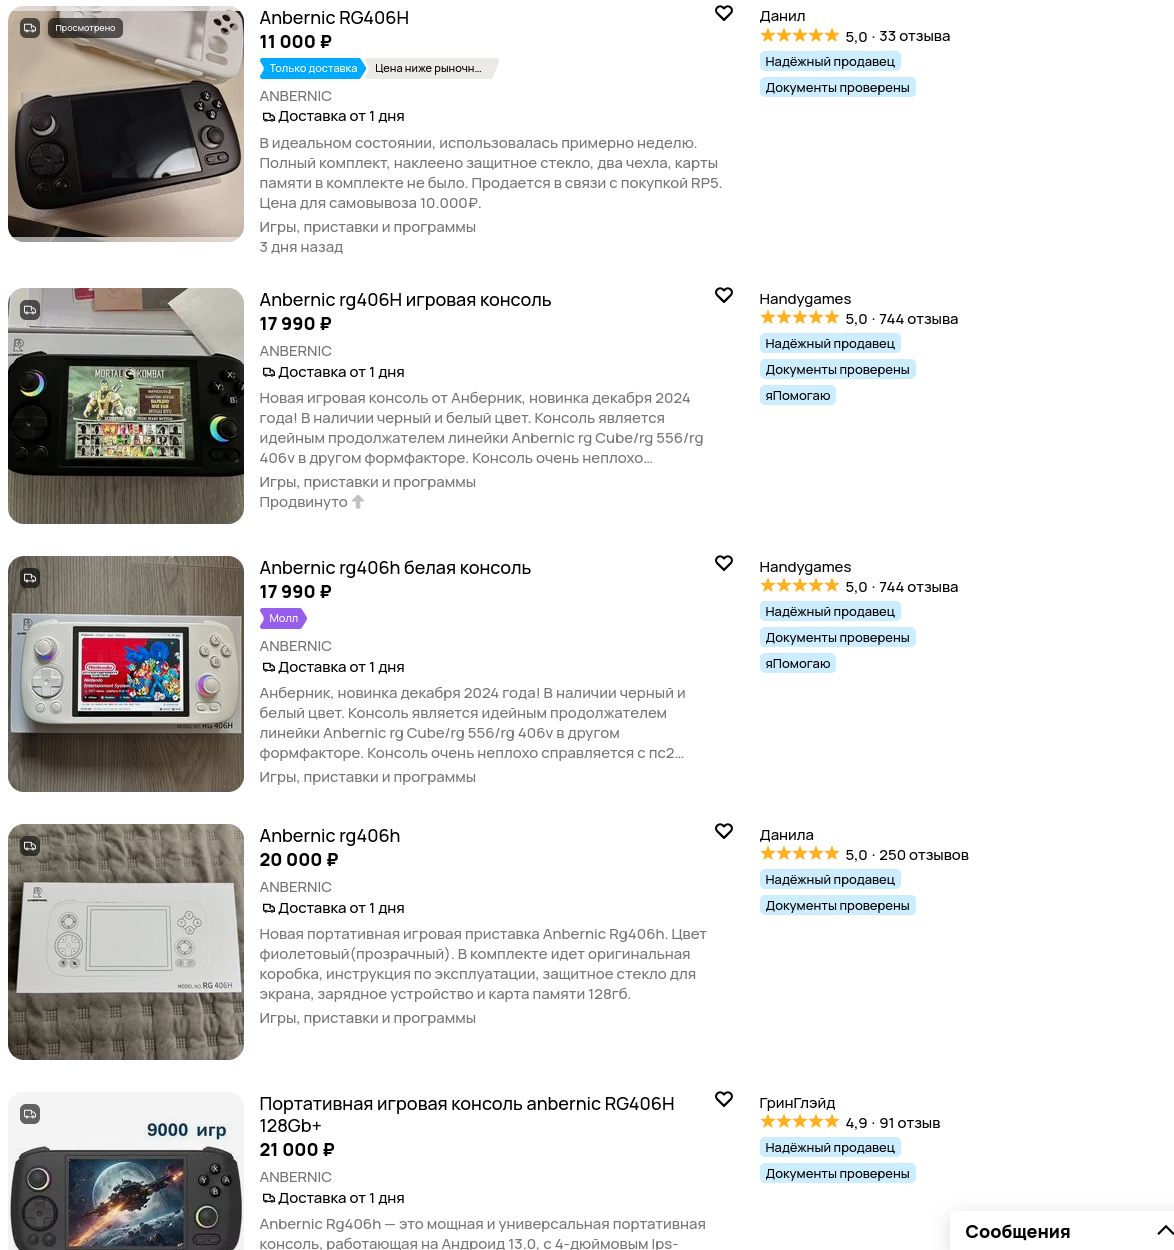Image resolution: width=1174 pixels, height=1250 pixels.
Task: Click the Только доставка badge
Action: (x=312, y=68)
